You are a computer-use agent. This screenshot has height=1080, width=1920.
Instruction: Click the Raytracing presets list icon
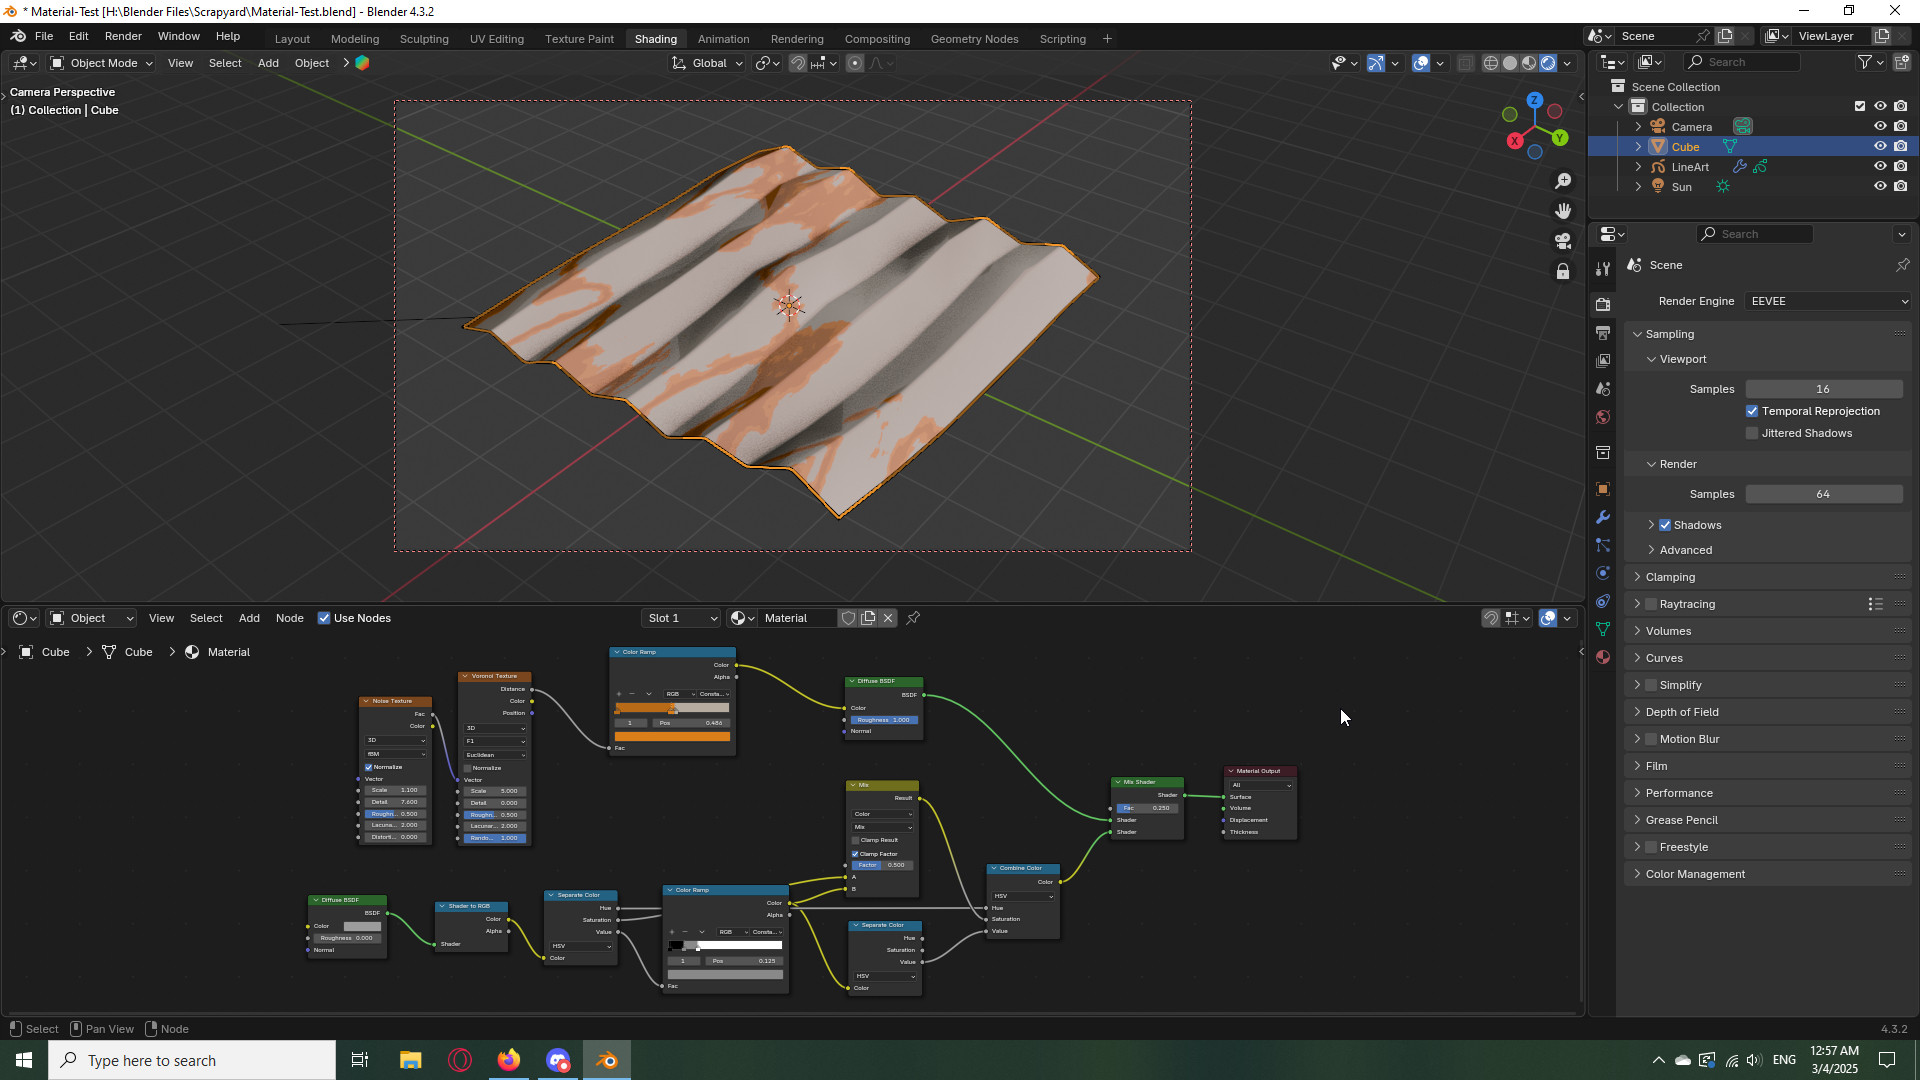[1875, 604]
